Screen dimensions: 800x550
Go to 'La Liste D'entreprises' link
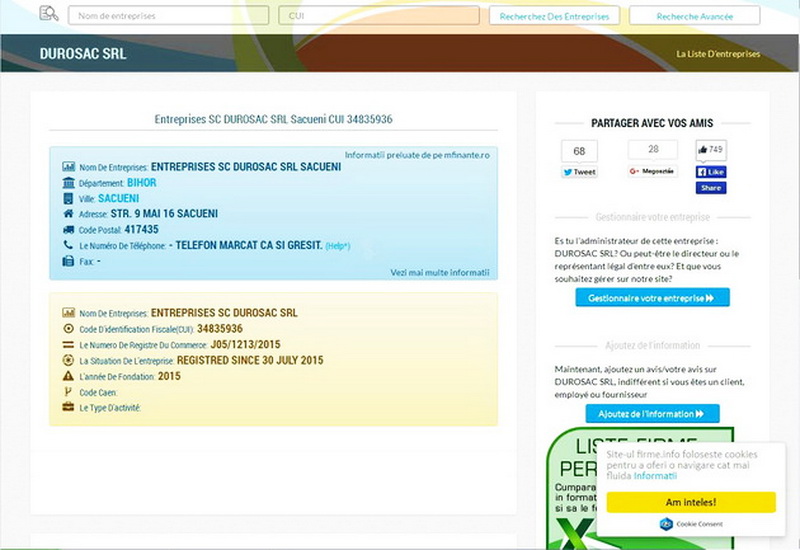[x=718, y=54]
